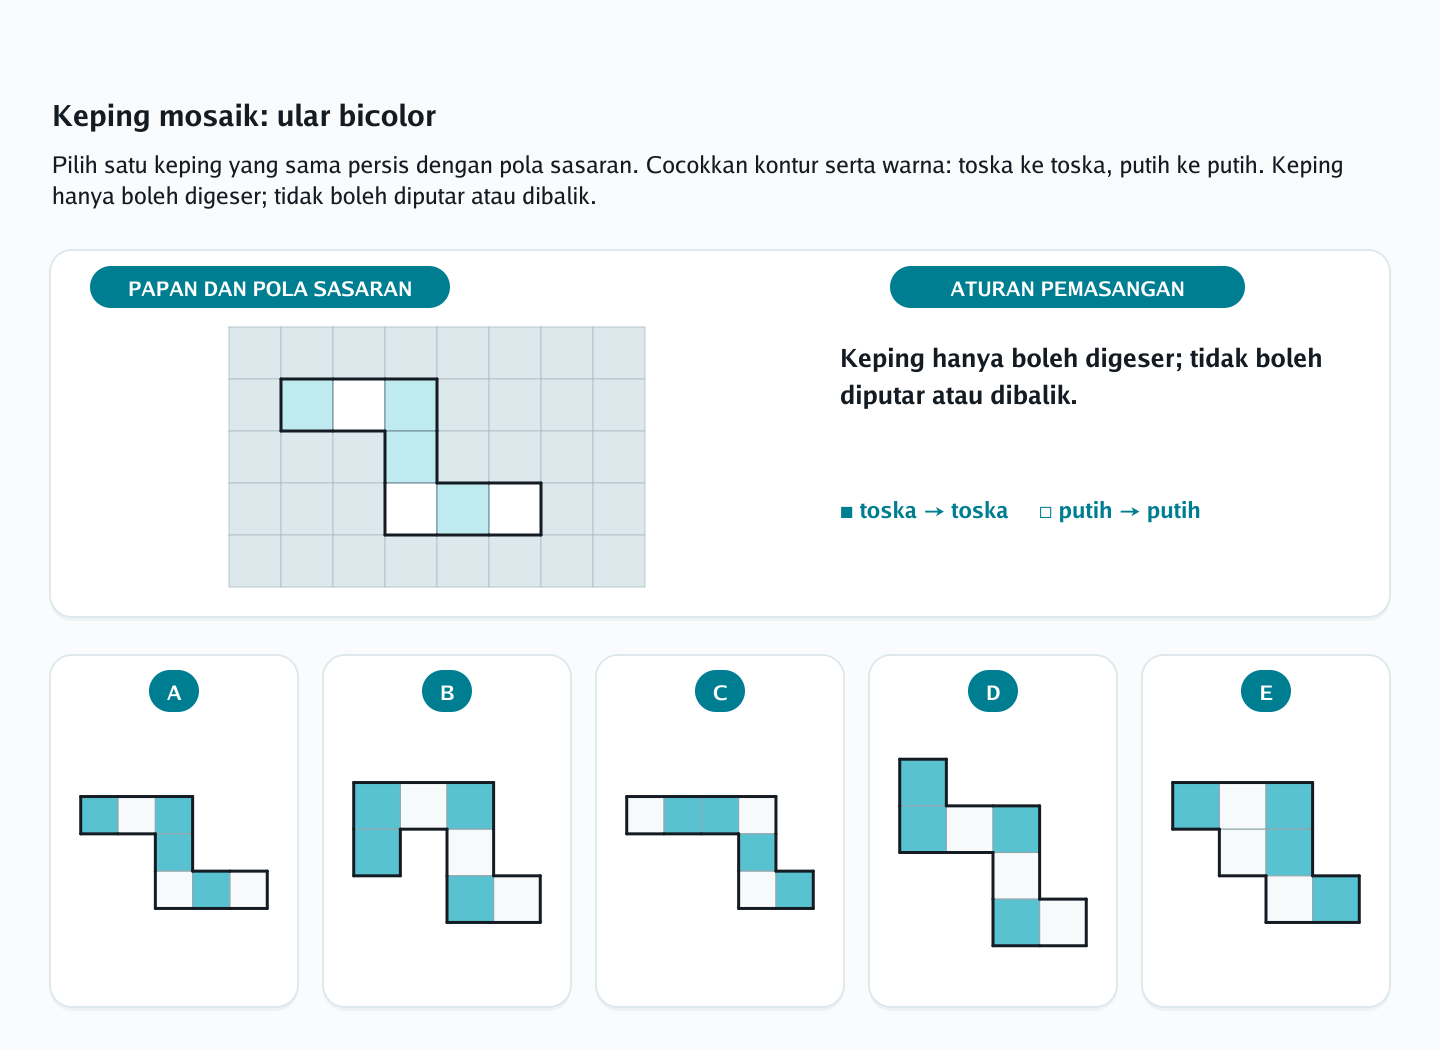Choose the E option badge
This screenshot has height=1050, width=1440.
(x=1266, y=691)
